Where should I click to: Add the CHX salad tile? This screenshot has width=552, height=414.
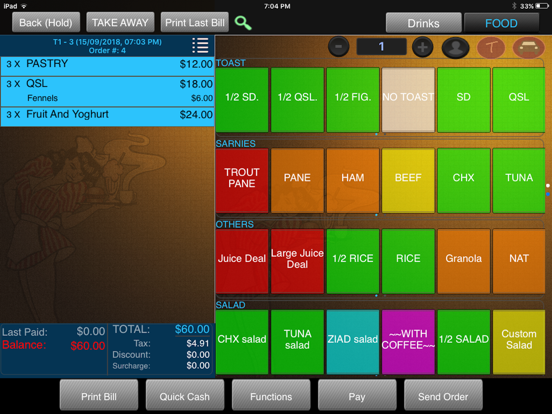242,342
